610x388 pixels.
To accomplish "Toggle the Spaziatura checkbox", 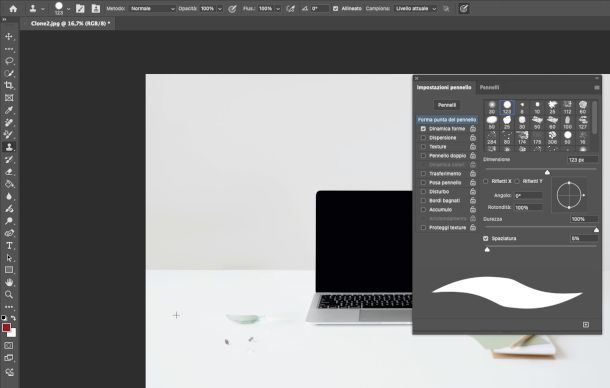I will (x=486, y=238).
